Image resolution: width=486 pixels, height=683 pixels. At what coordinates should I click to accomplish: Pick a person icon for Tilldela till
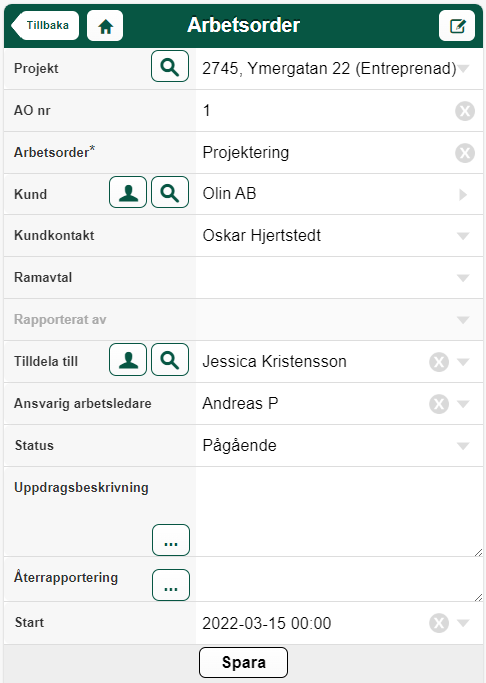coord(128,360)
